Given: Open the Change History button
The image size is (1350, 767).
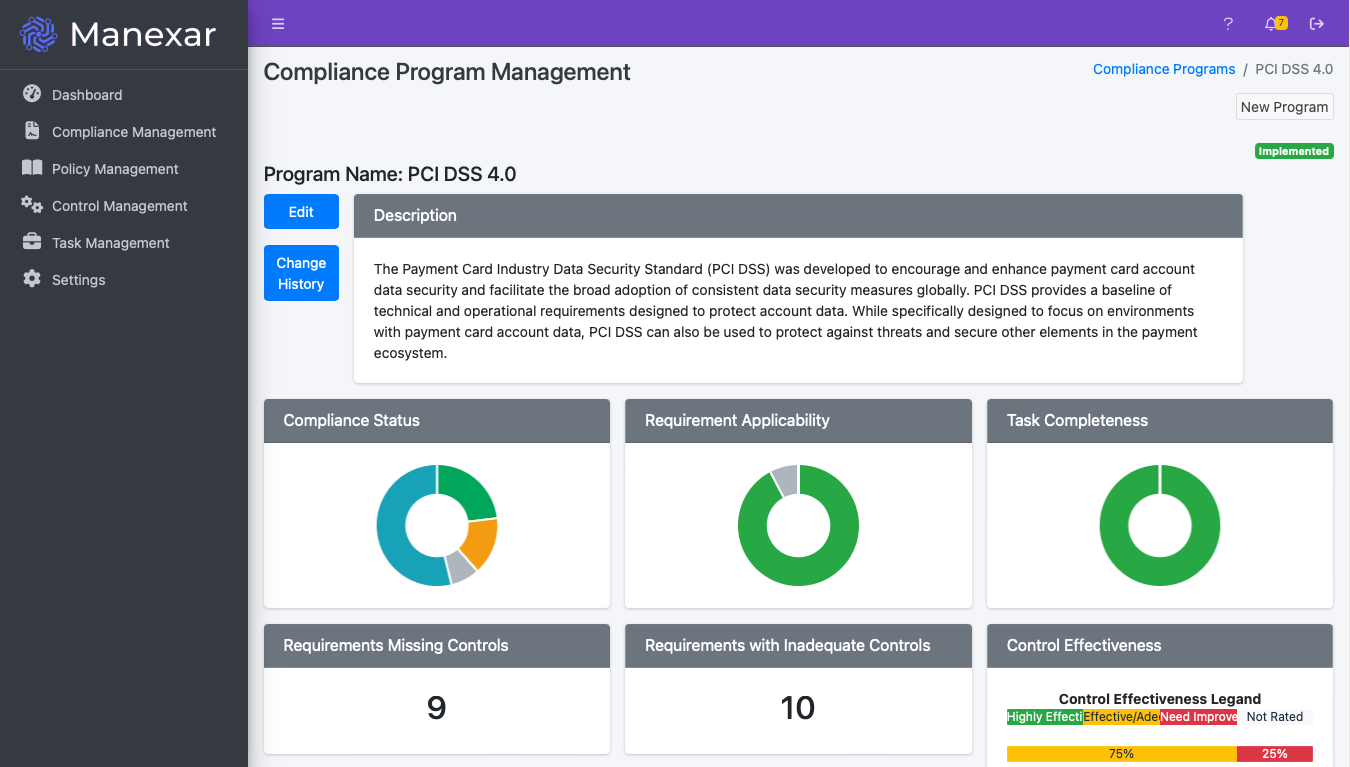Looking at the screenshot, I should tap(301, 273).
